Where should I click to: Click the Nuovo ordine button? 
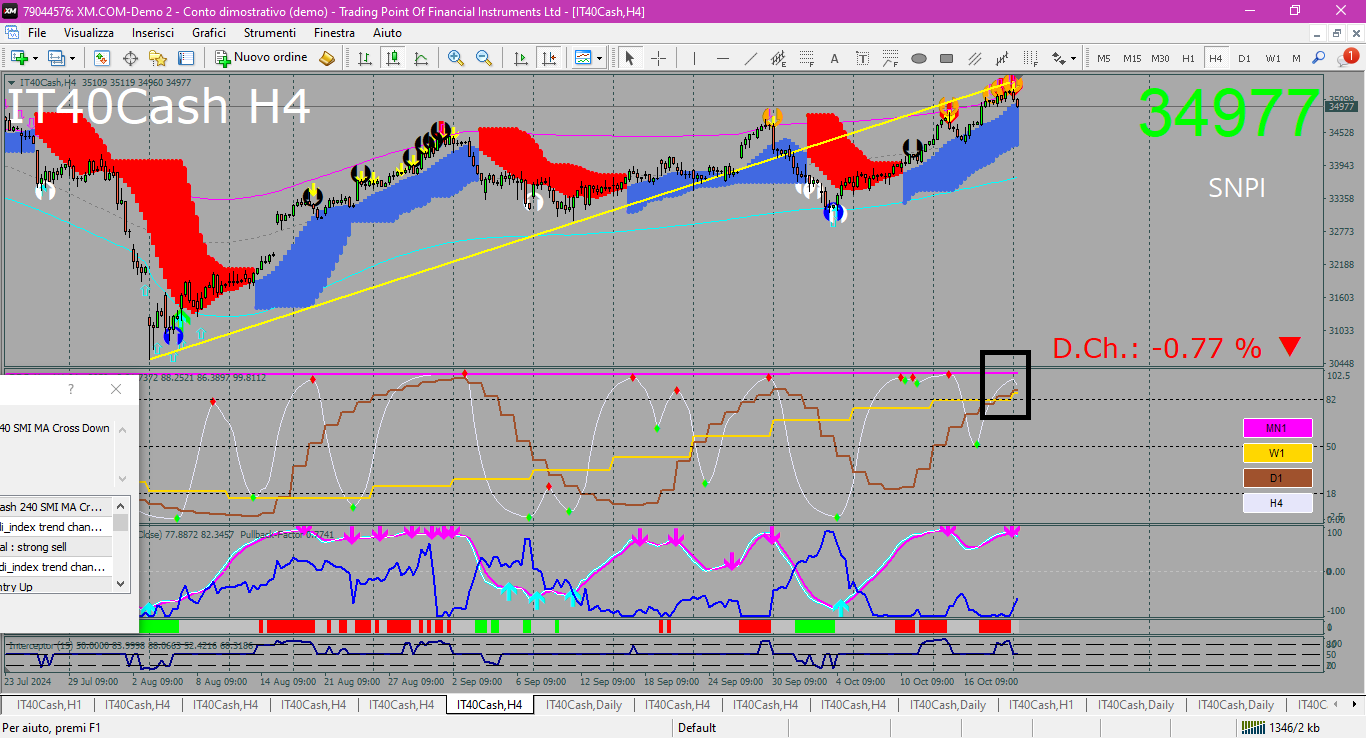(261, 58)
